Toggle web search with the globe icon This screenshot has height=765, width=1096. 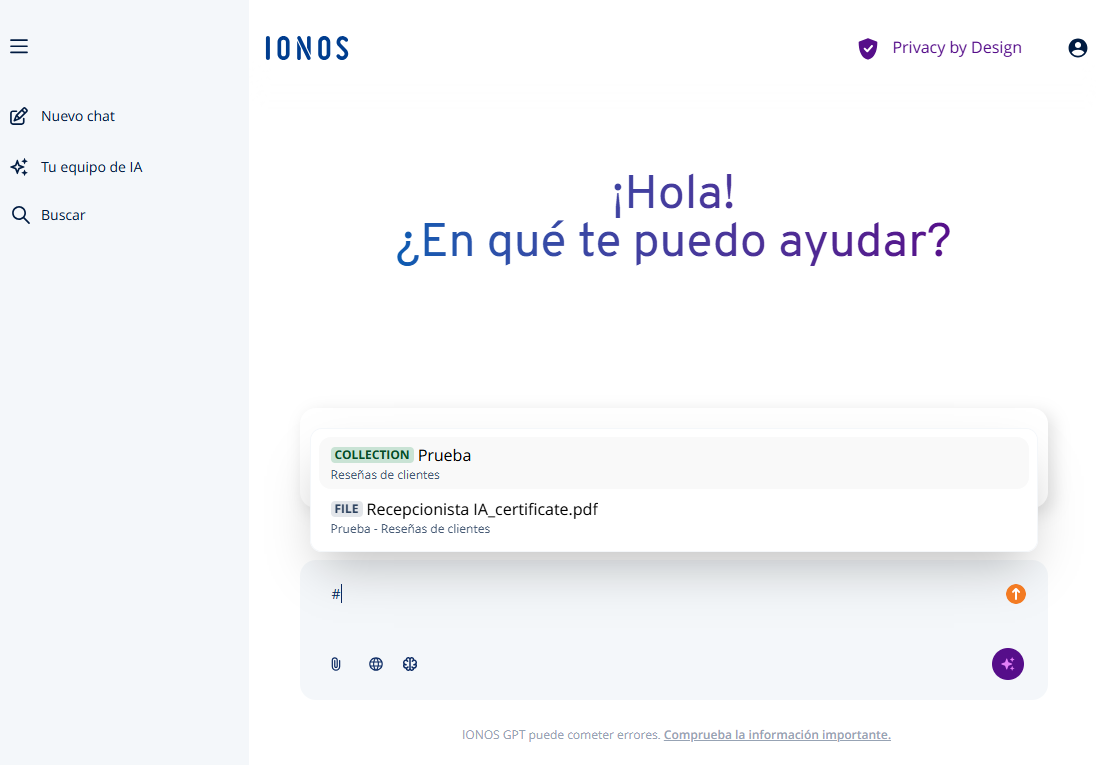(x=375, y=664)
